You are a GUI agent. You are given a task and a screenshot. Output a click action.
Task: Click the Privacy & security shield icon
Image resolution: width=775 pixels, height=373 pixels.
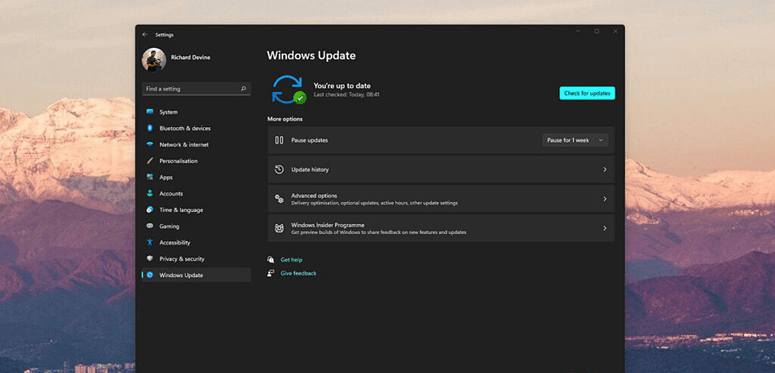150,258
